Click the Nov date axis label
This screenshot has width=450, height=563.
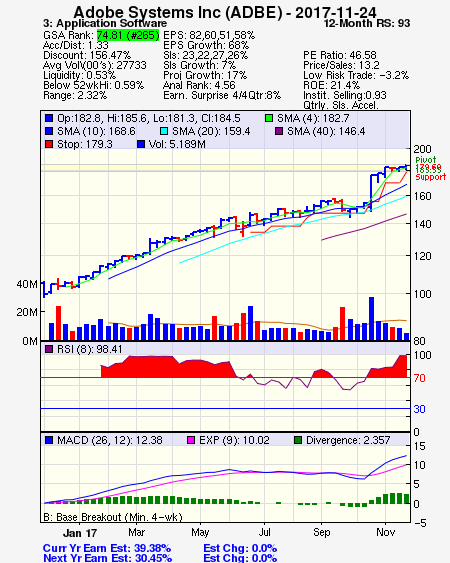[385, 532]
